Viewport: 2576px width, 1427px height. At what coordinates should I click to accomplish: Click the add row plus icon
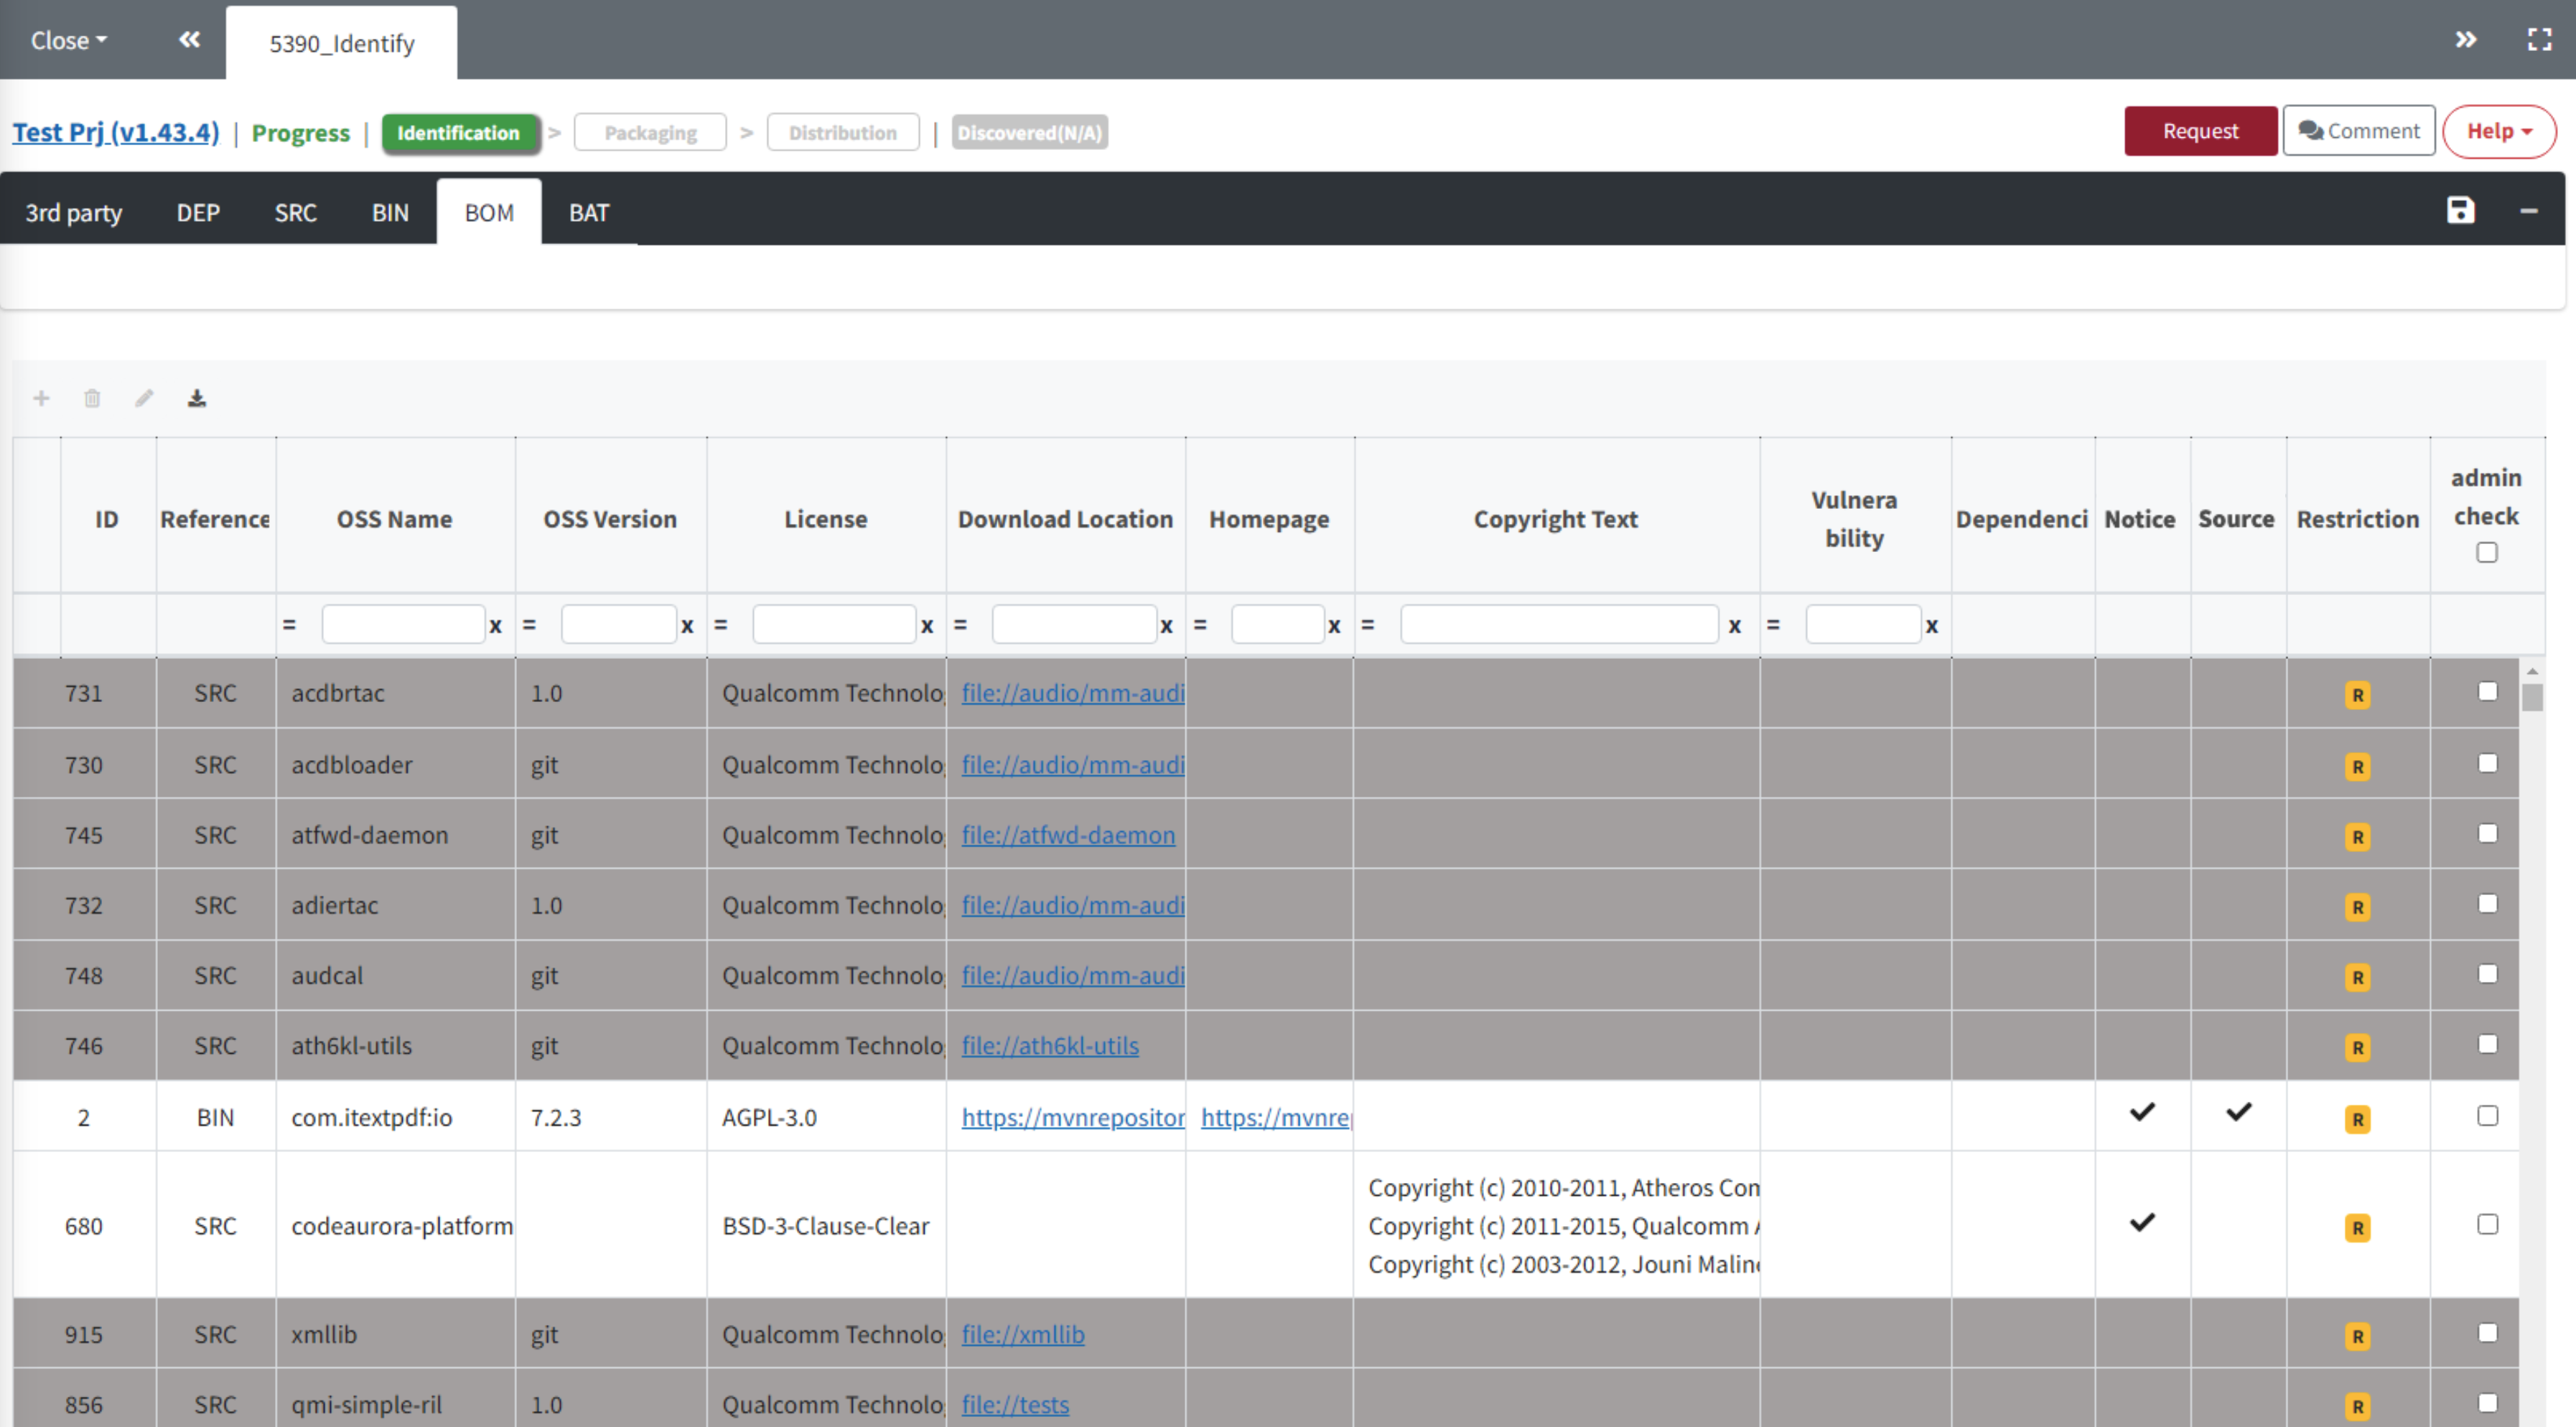41,398
